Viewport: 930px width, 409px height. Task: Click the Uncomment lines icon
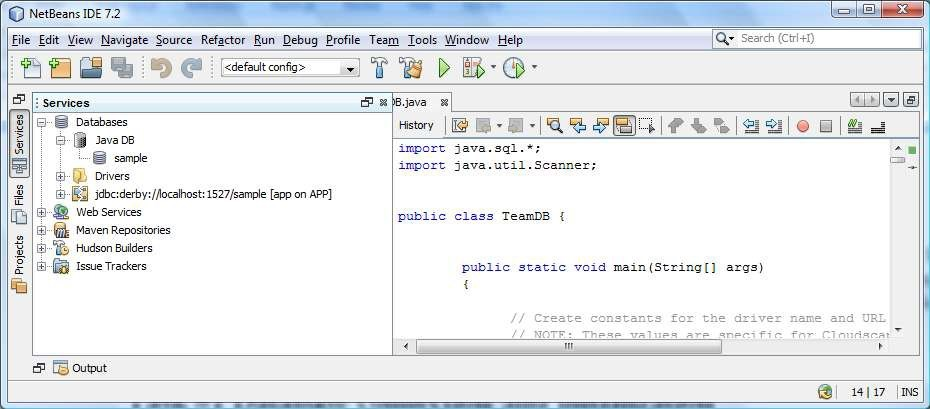[878, 125]
